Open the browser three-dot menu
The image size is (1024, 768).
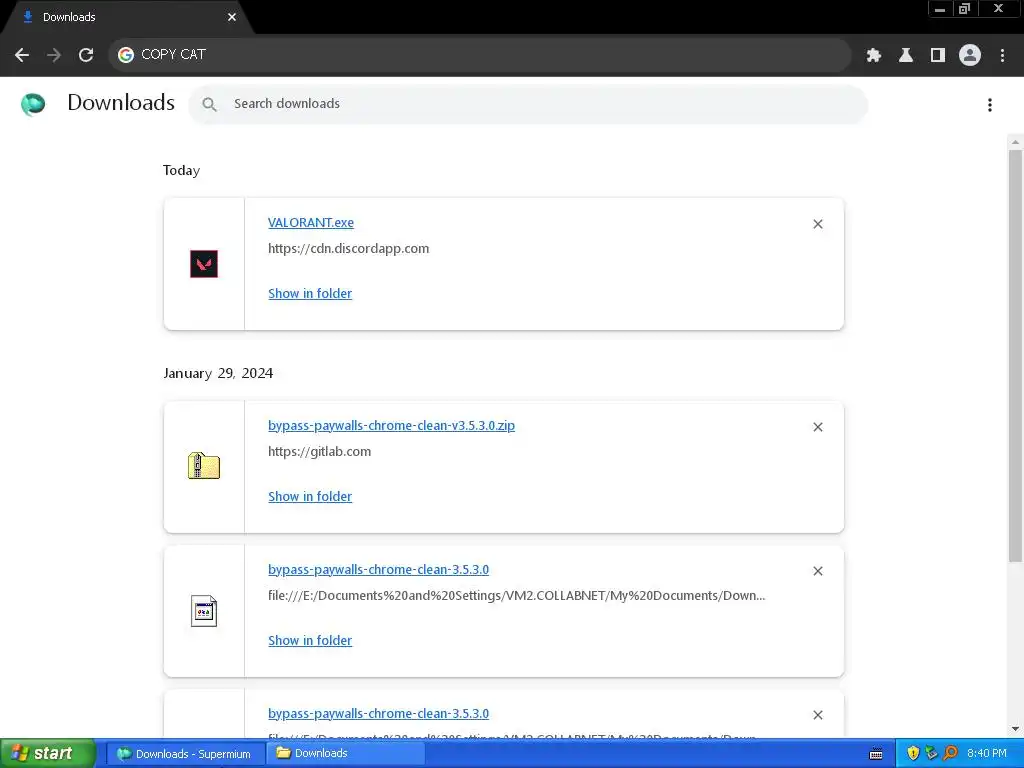[x=1002, y=56]
